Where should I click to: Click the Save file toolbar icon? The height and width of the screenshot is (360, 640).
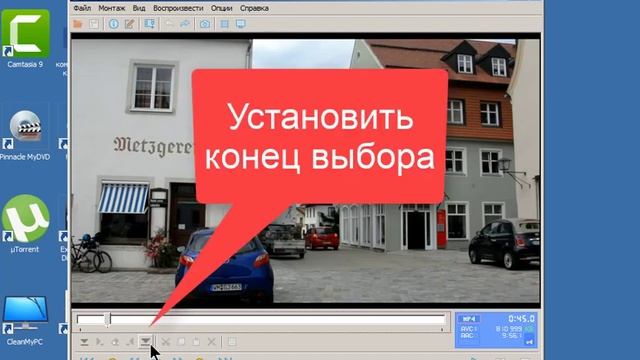(94, 24)
